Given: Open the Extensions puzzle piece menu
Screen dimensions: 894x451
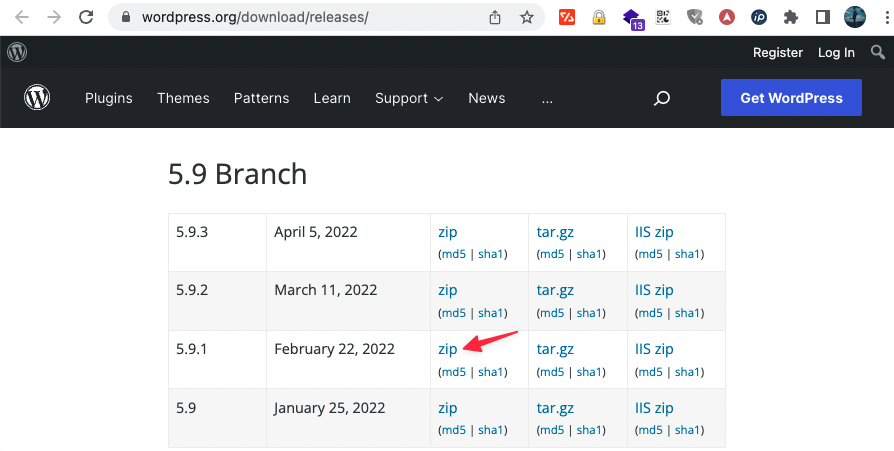Looking at the screenshot, I should pos(791,18).
